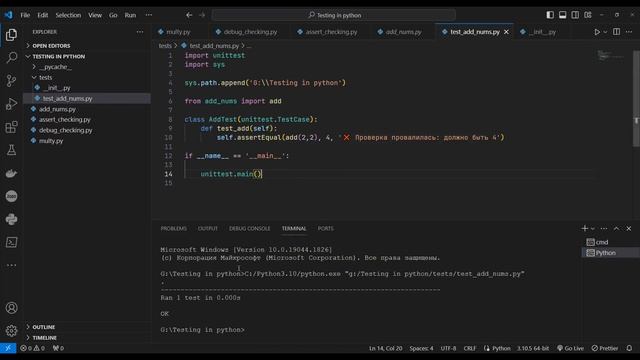
Task: Open the Testing flask view
Action: [11, 150]
